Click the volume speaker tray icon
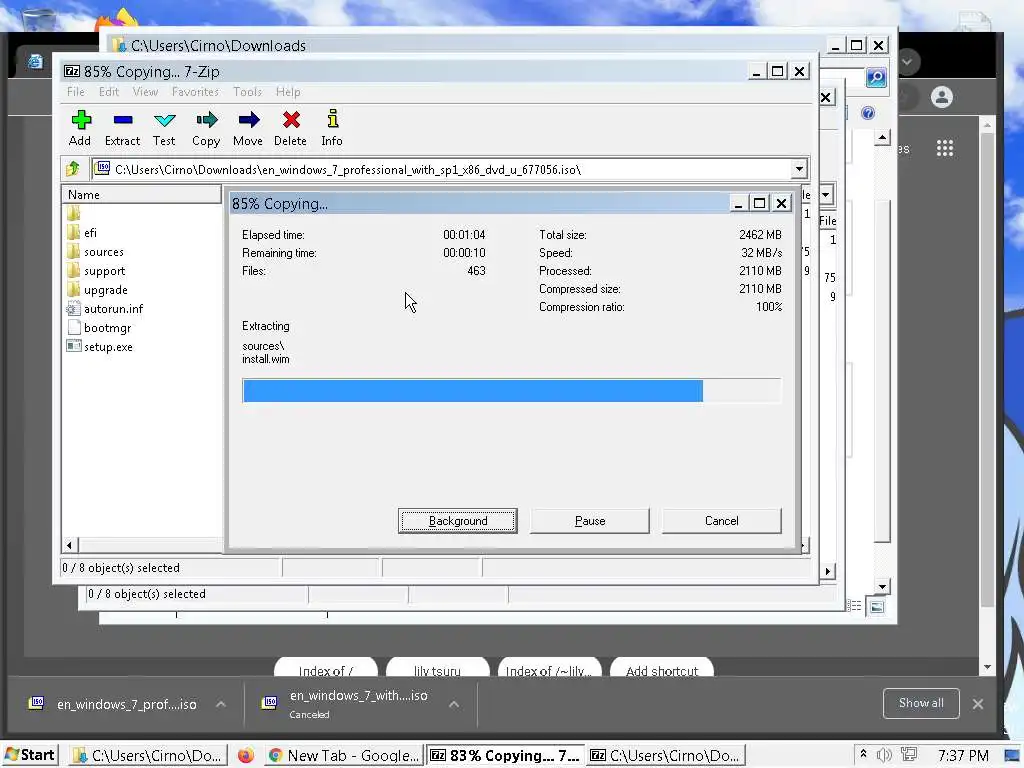The image size is (1024, 768). pyautogui.click(x=884, y=755)
